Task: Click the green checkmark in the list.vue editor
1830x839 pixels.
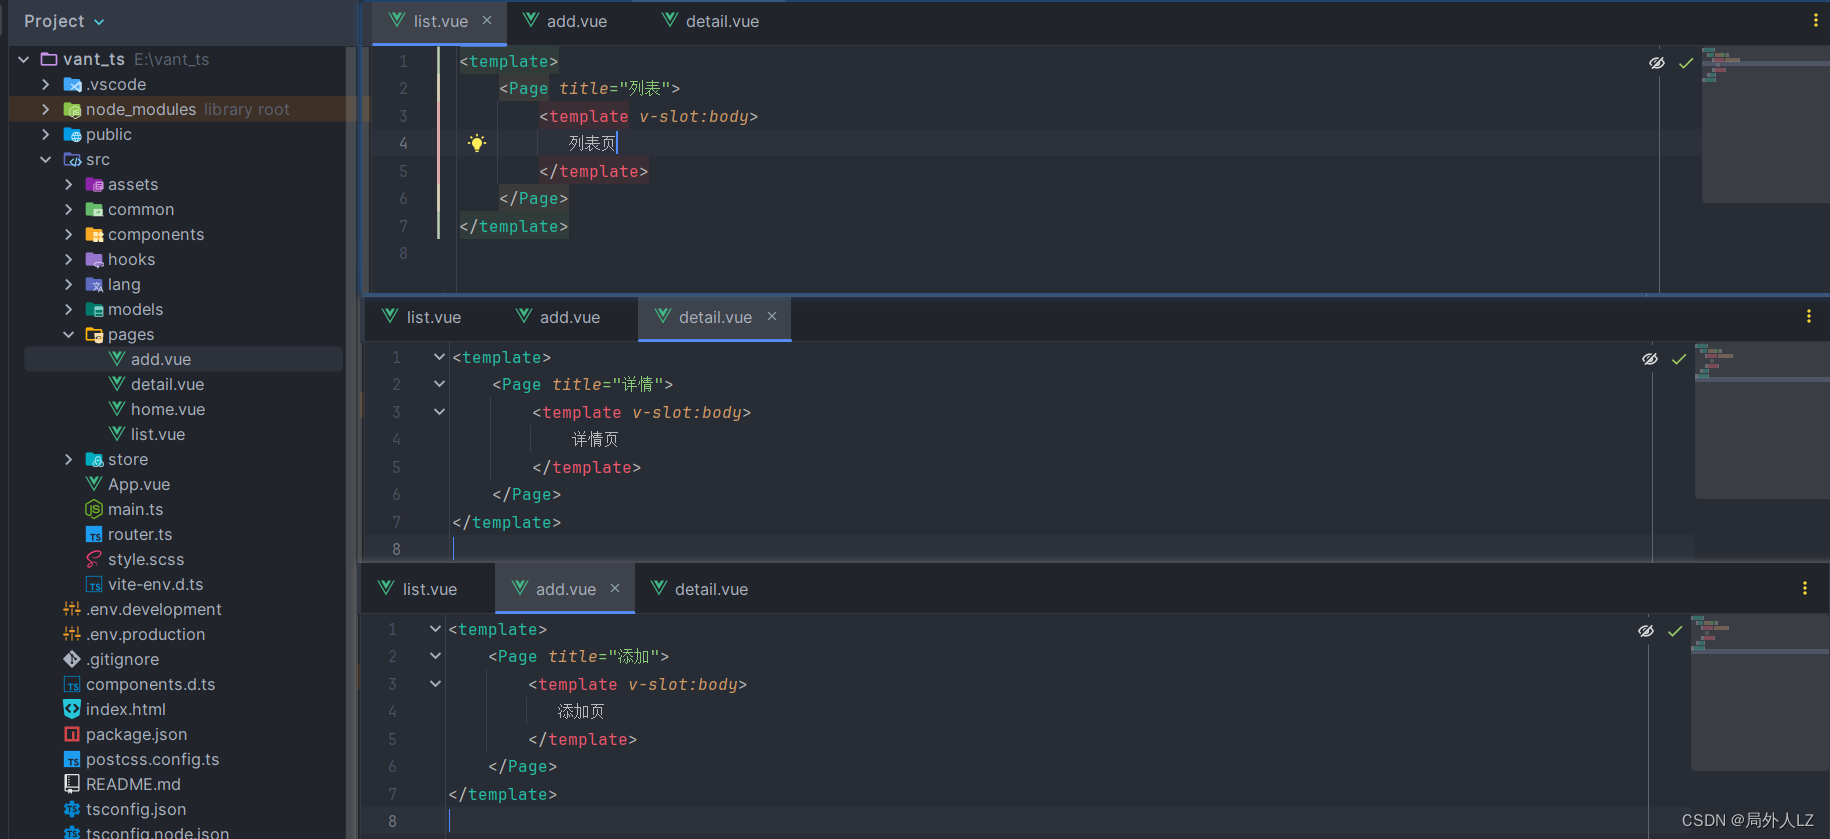Action: point(1686,63)
